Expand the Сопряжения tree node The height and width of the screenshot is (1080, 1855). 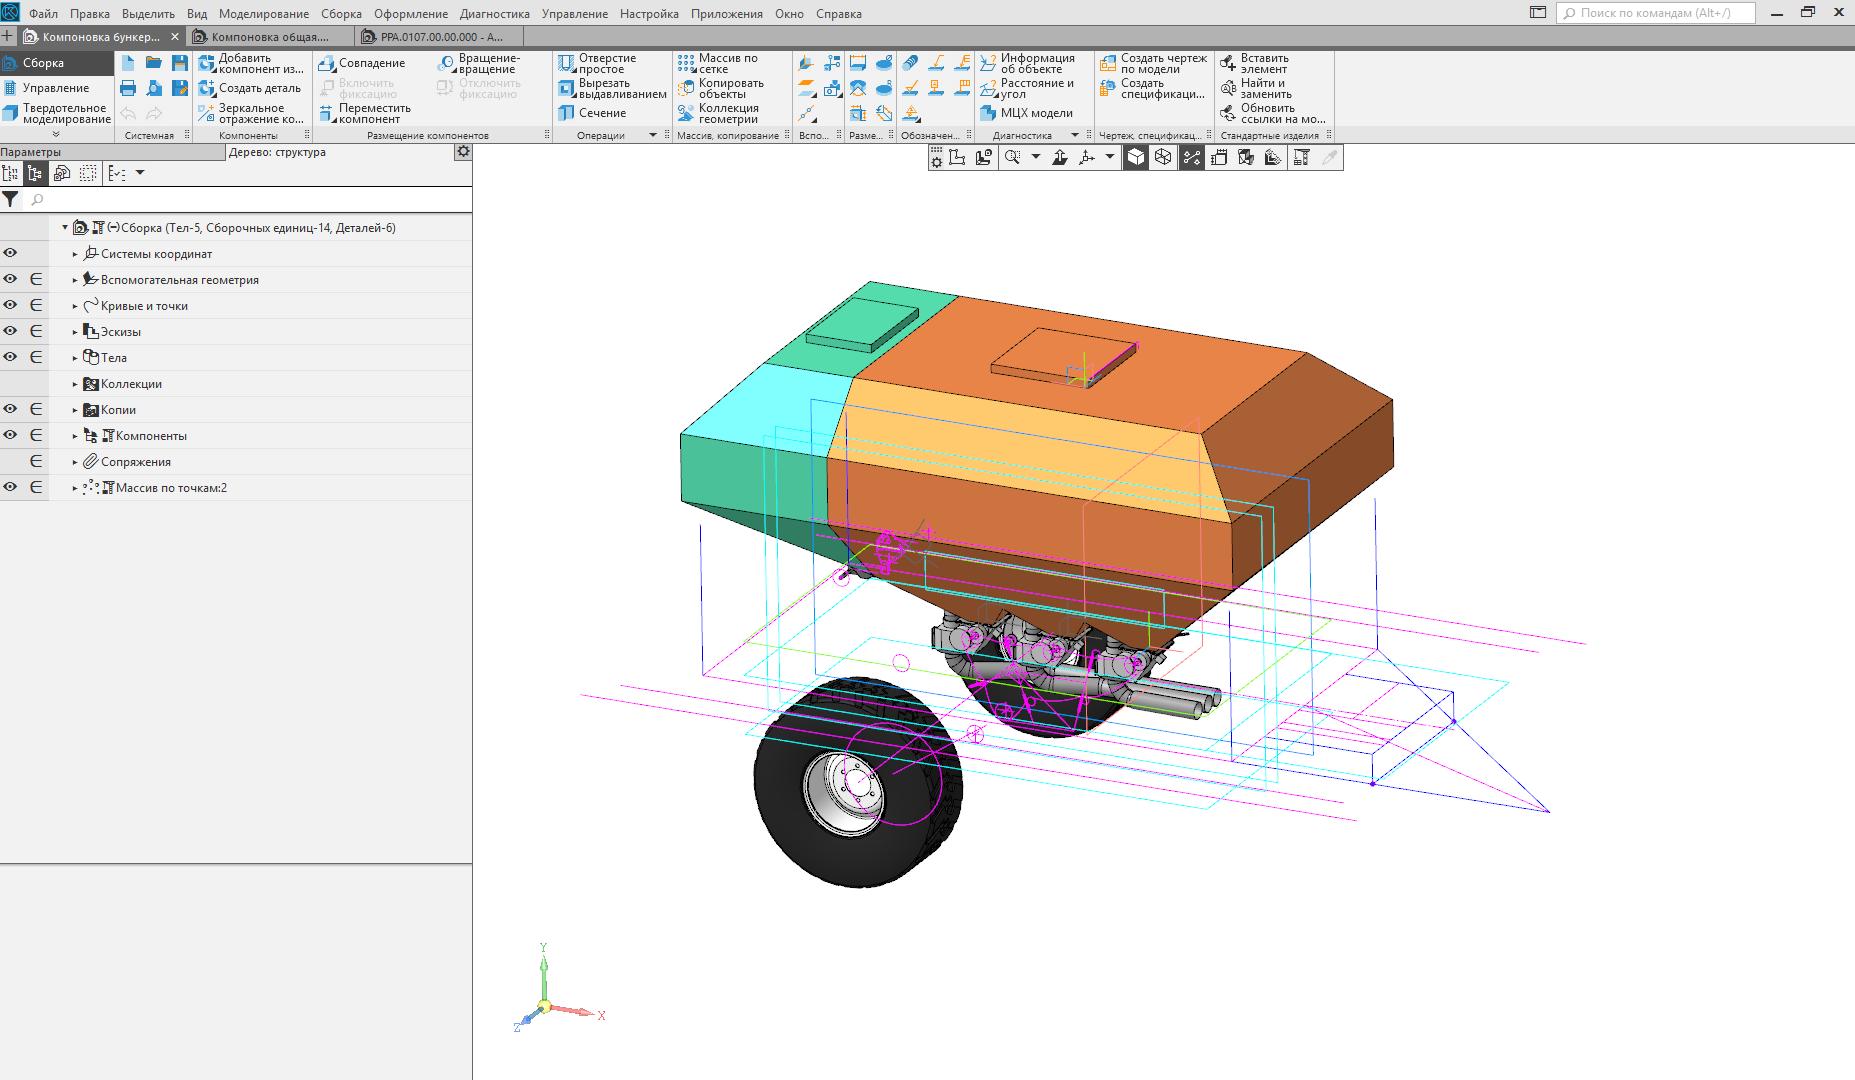75,462
